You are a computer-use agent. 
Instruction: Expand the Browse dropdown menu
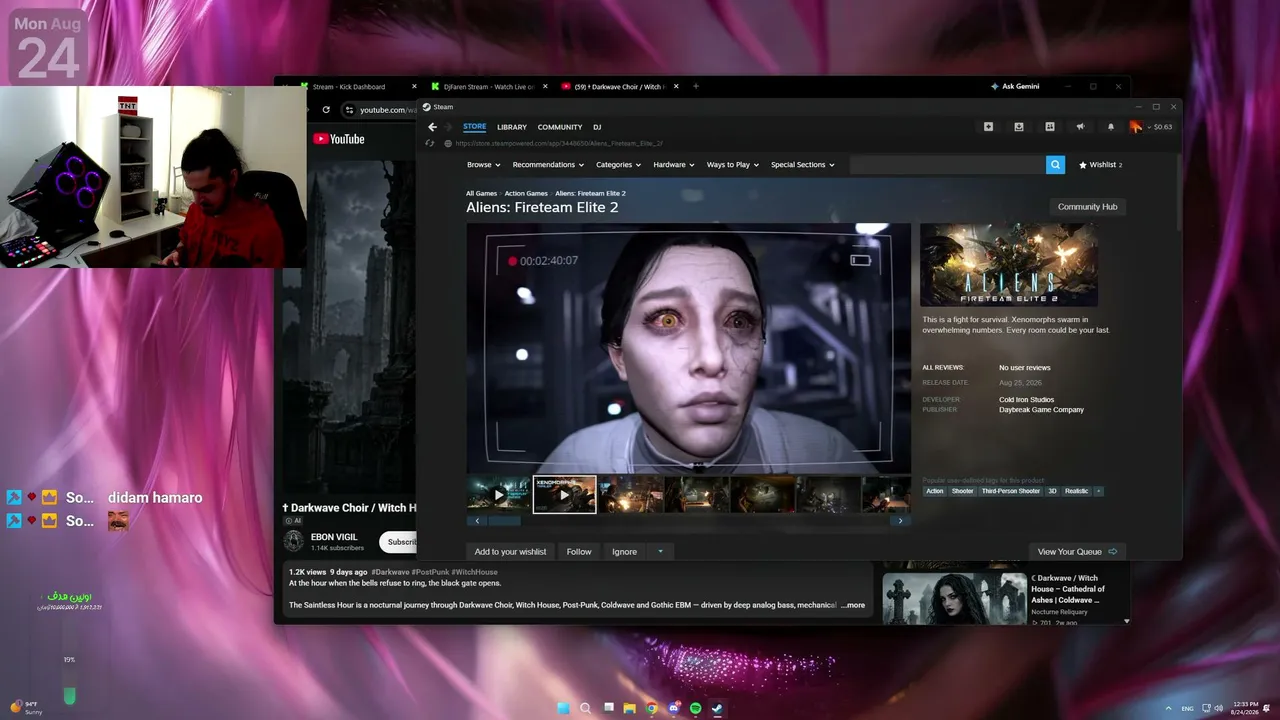pyautogui.click(x=484, y=165)
